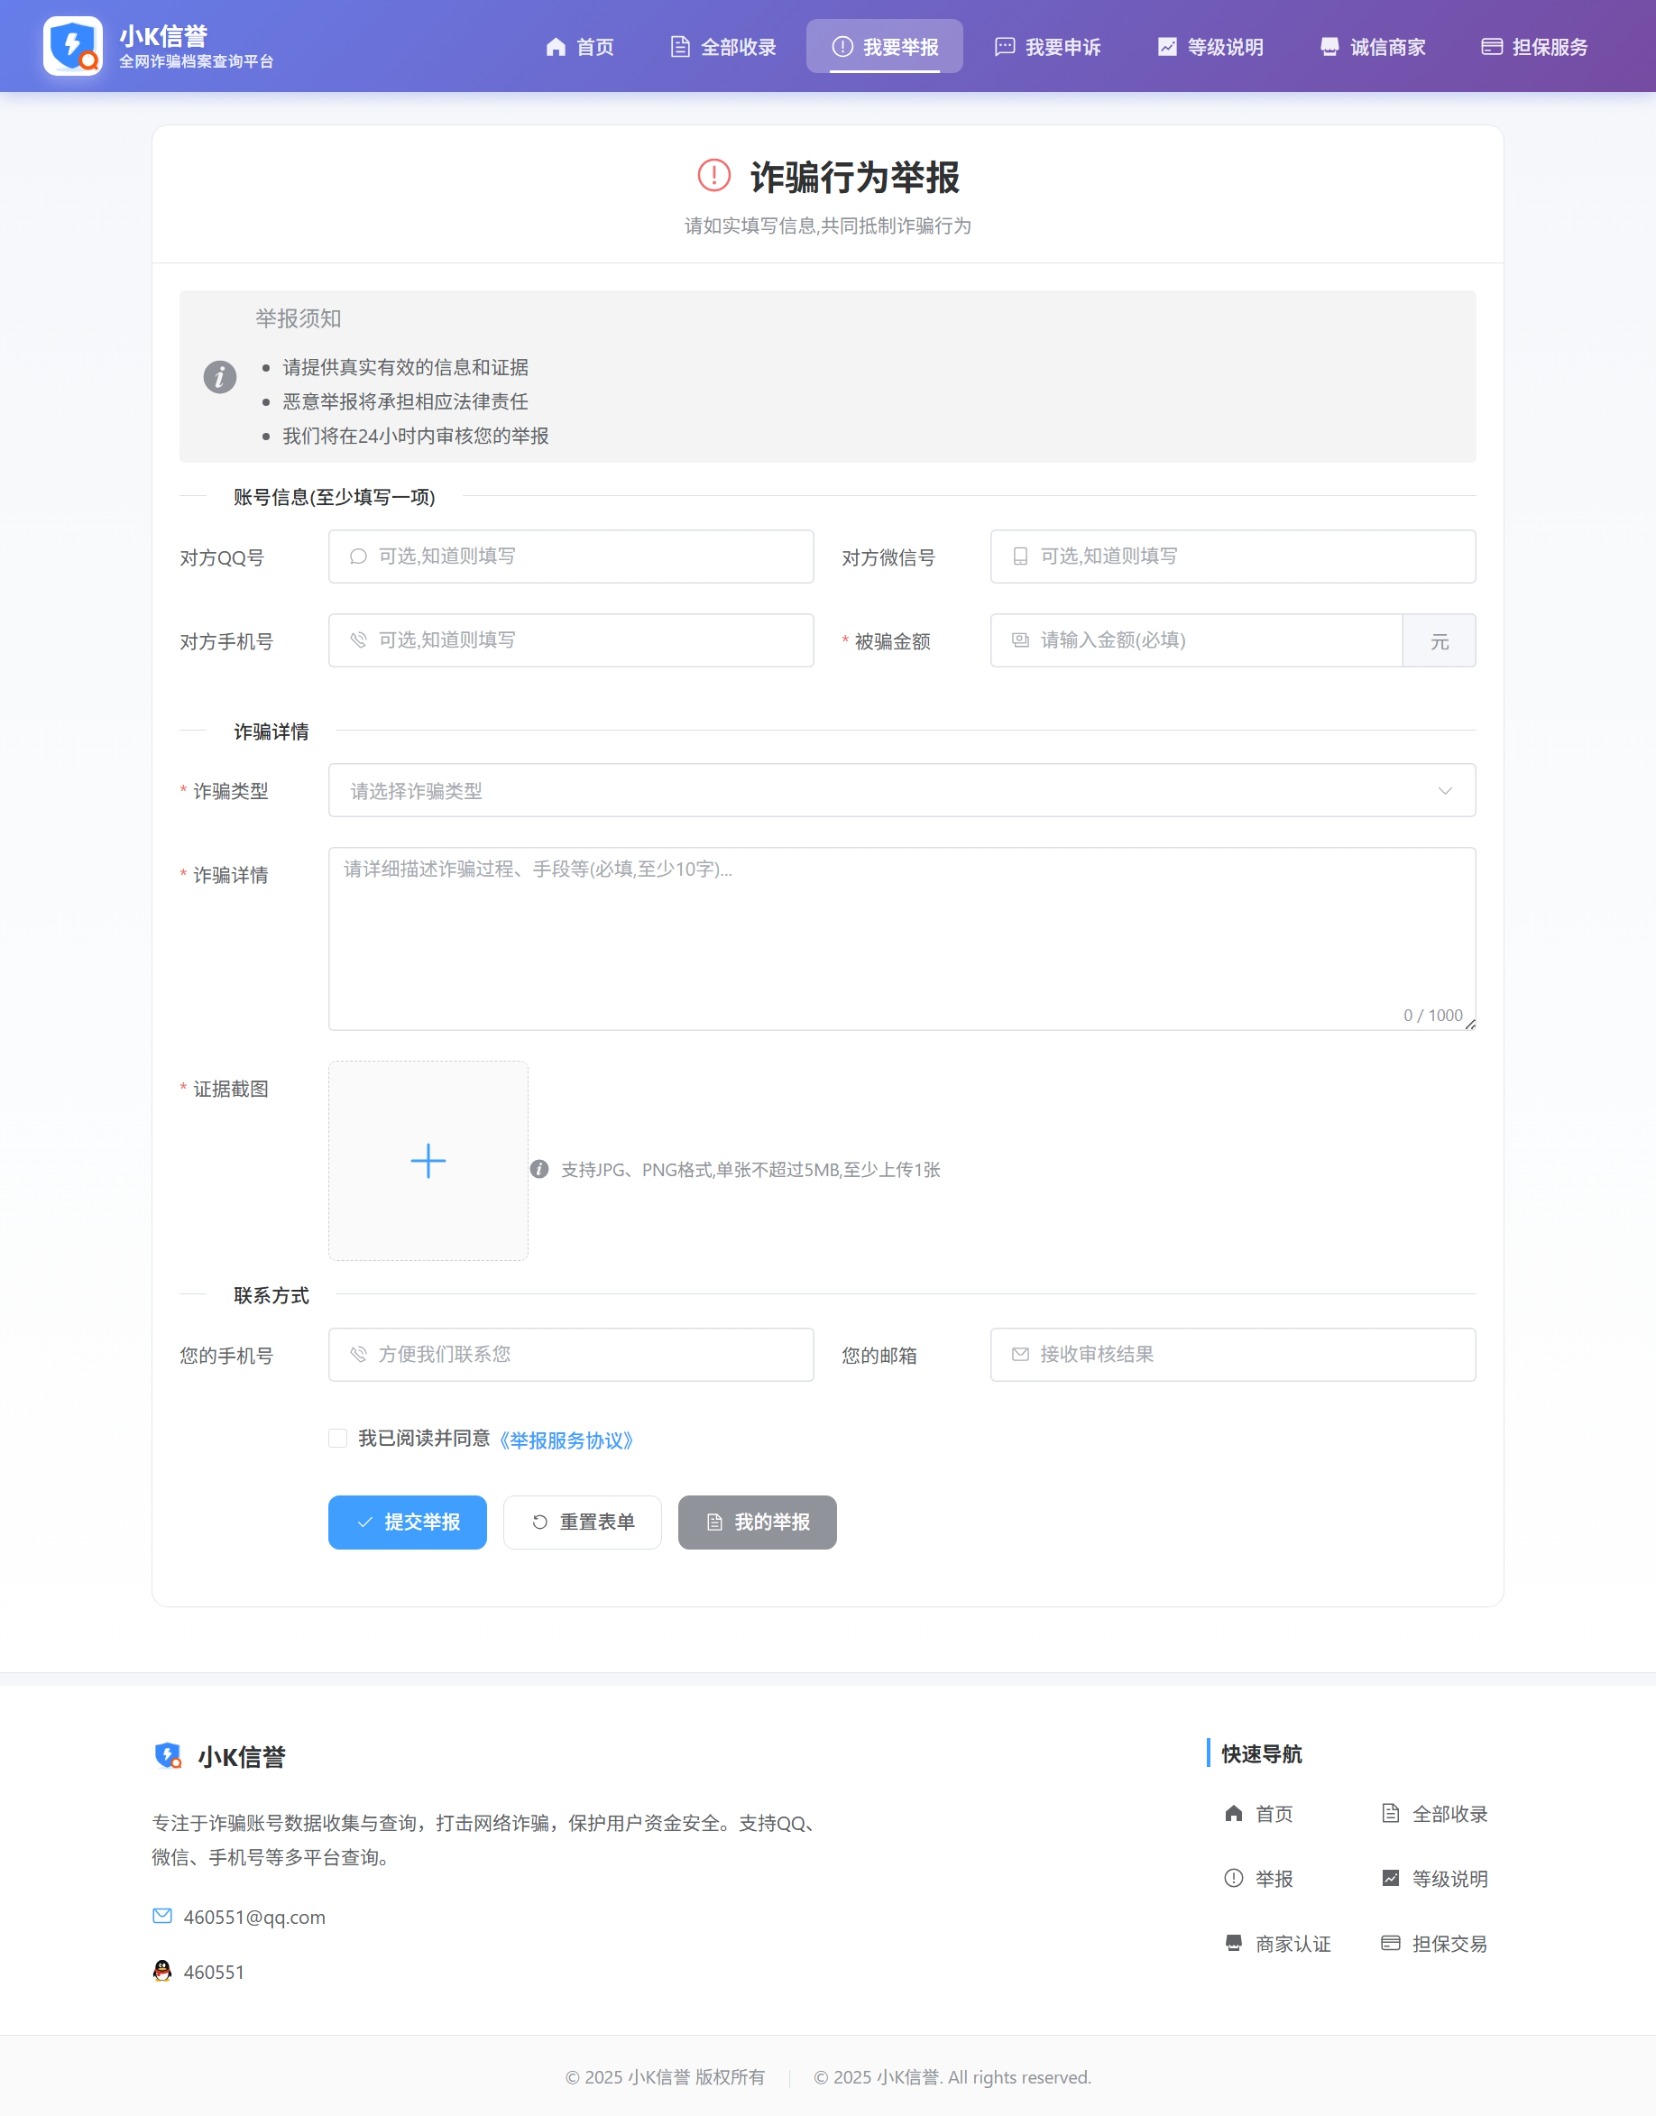
Task: Open the 诈骗类型 dropdown selector
Action: pos(901,790)
